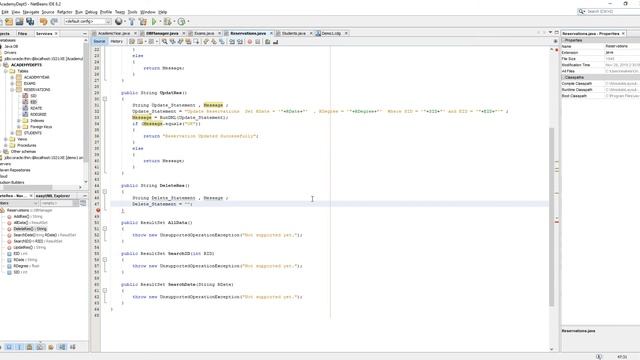Switch editor to Source view
Image resolution: width=640 pixels, height=360 pixels.
tap(99, 42)
